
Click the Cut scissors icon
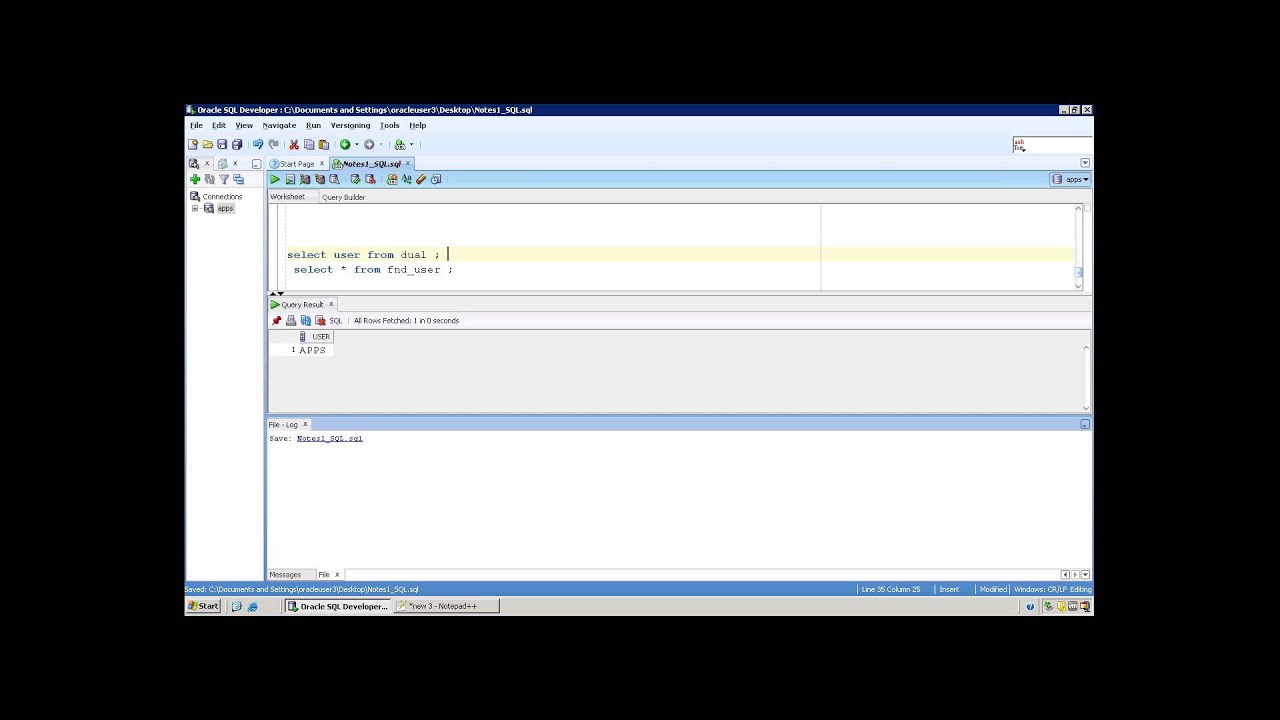pos(294,144)
